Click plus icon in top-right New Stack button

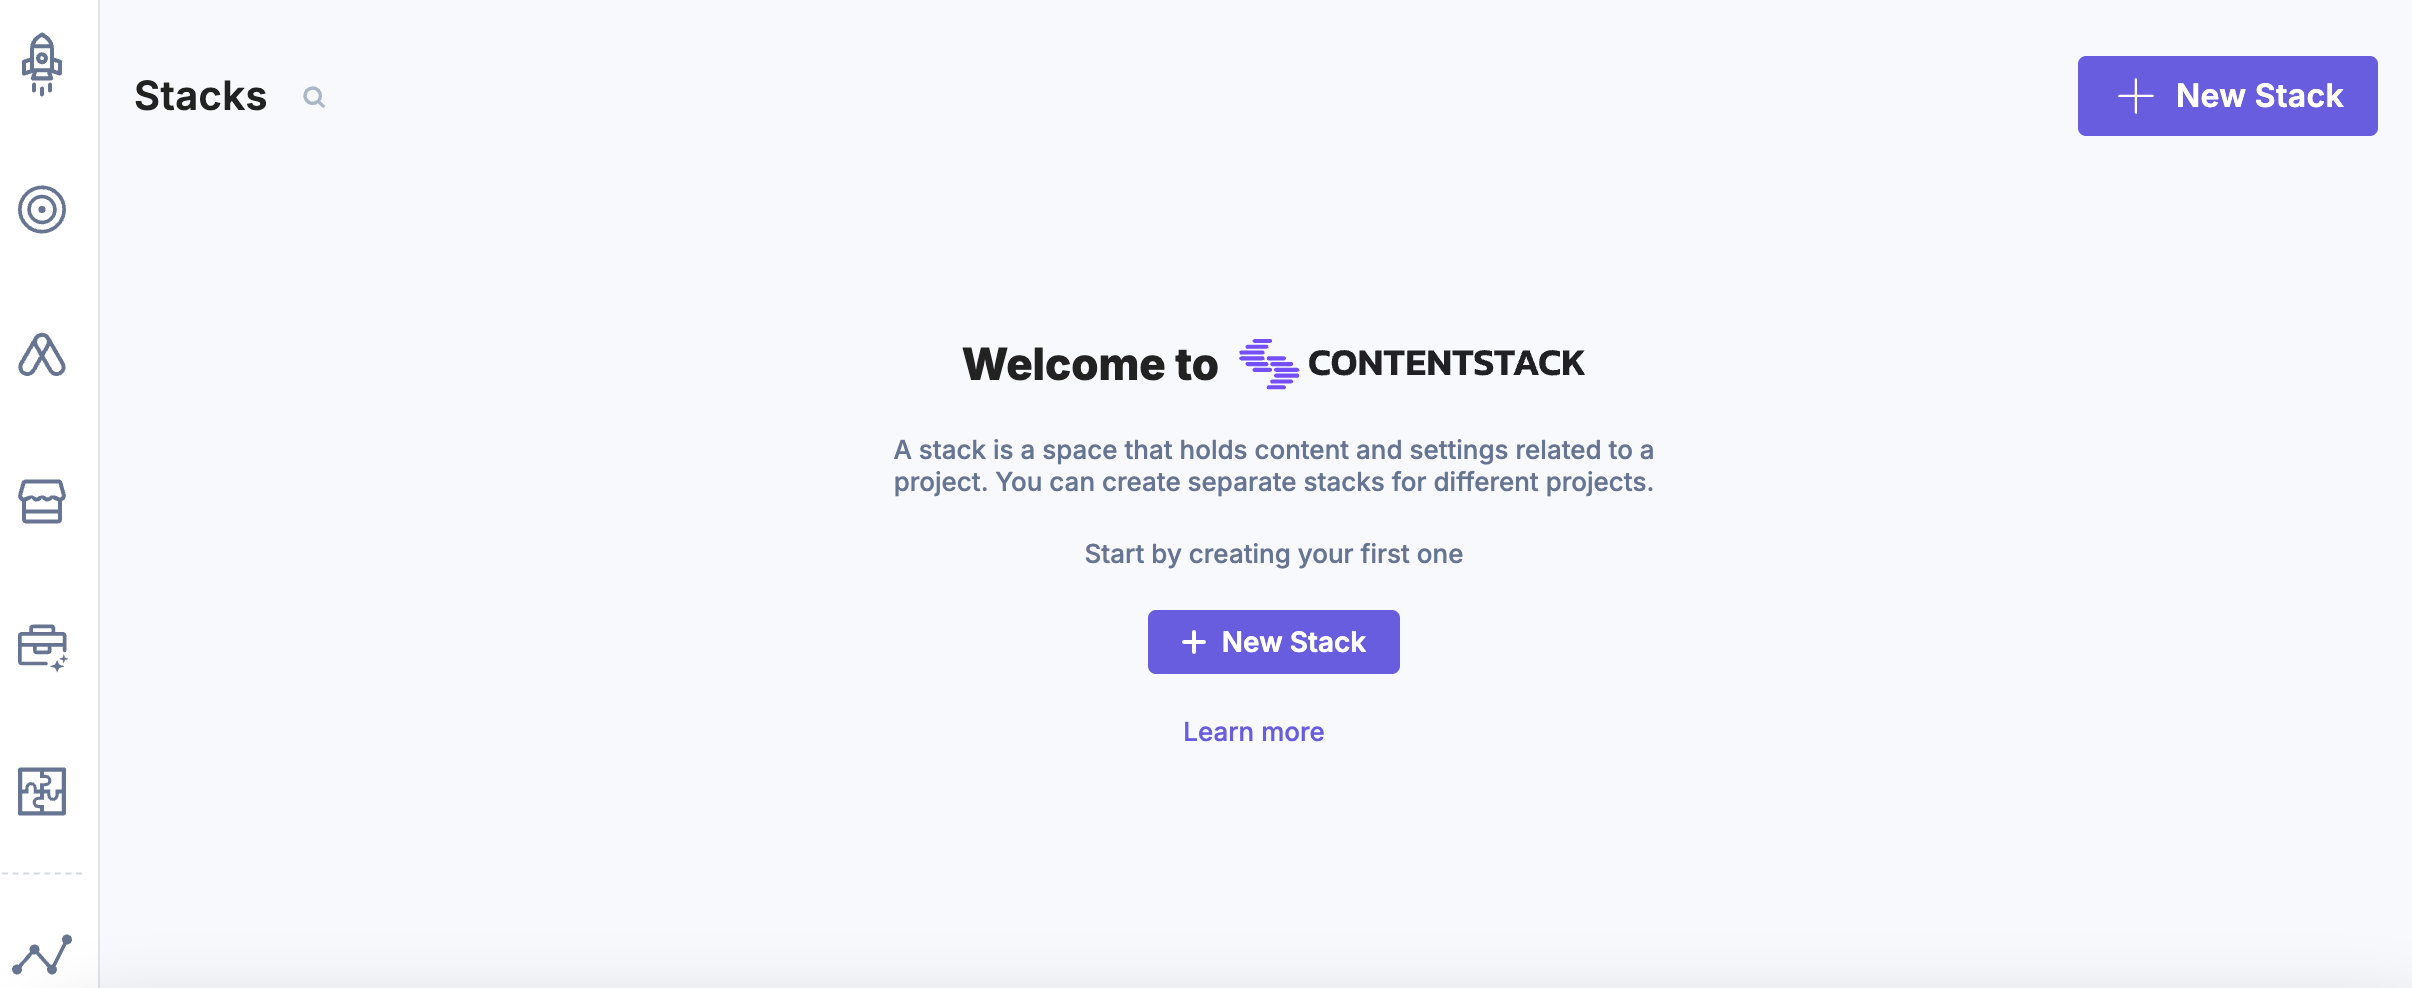click(2135, 96)
